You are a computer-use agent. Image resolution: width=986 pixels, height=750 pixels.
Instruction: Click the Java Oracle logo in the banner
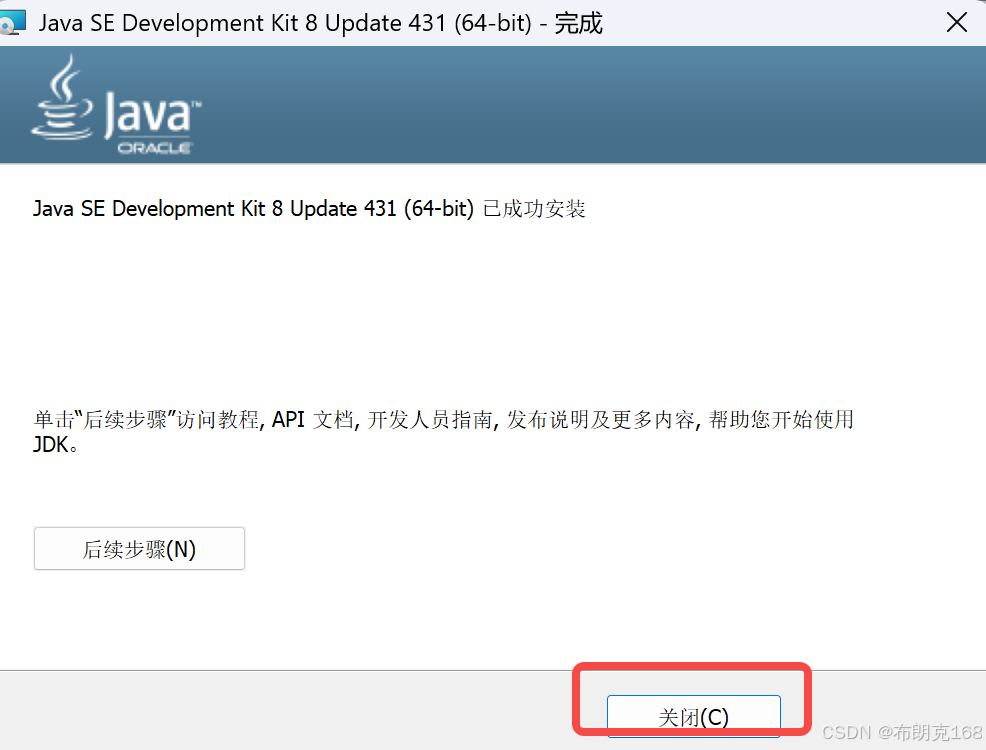click(x=116, y=106)
